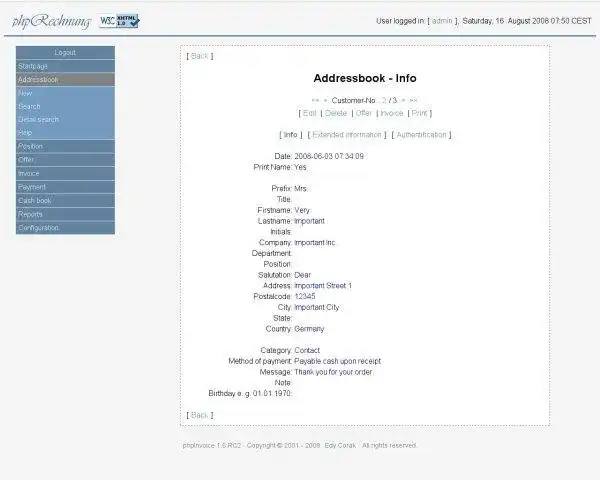Screen dimensions: 600x480
Task: Go to the first customer record (<<)
Action: [x=315, y=100]
